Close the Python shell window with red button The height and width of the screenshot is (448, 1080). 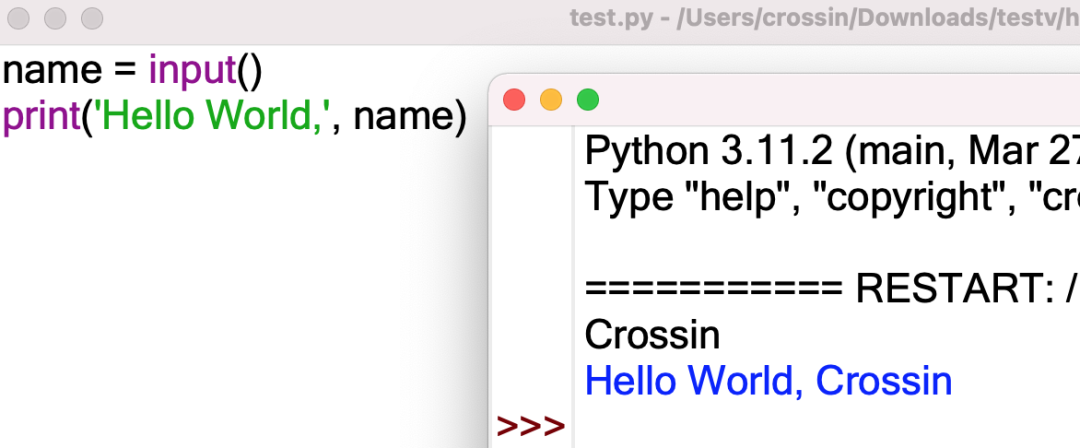click(515, 100)
